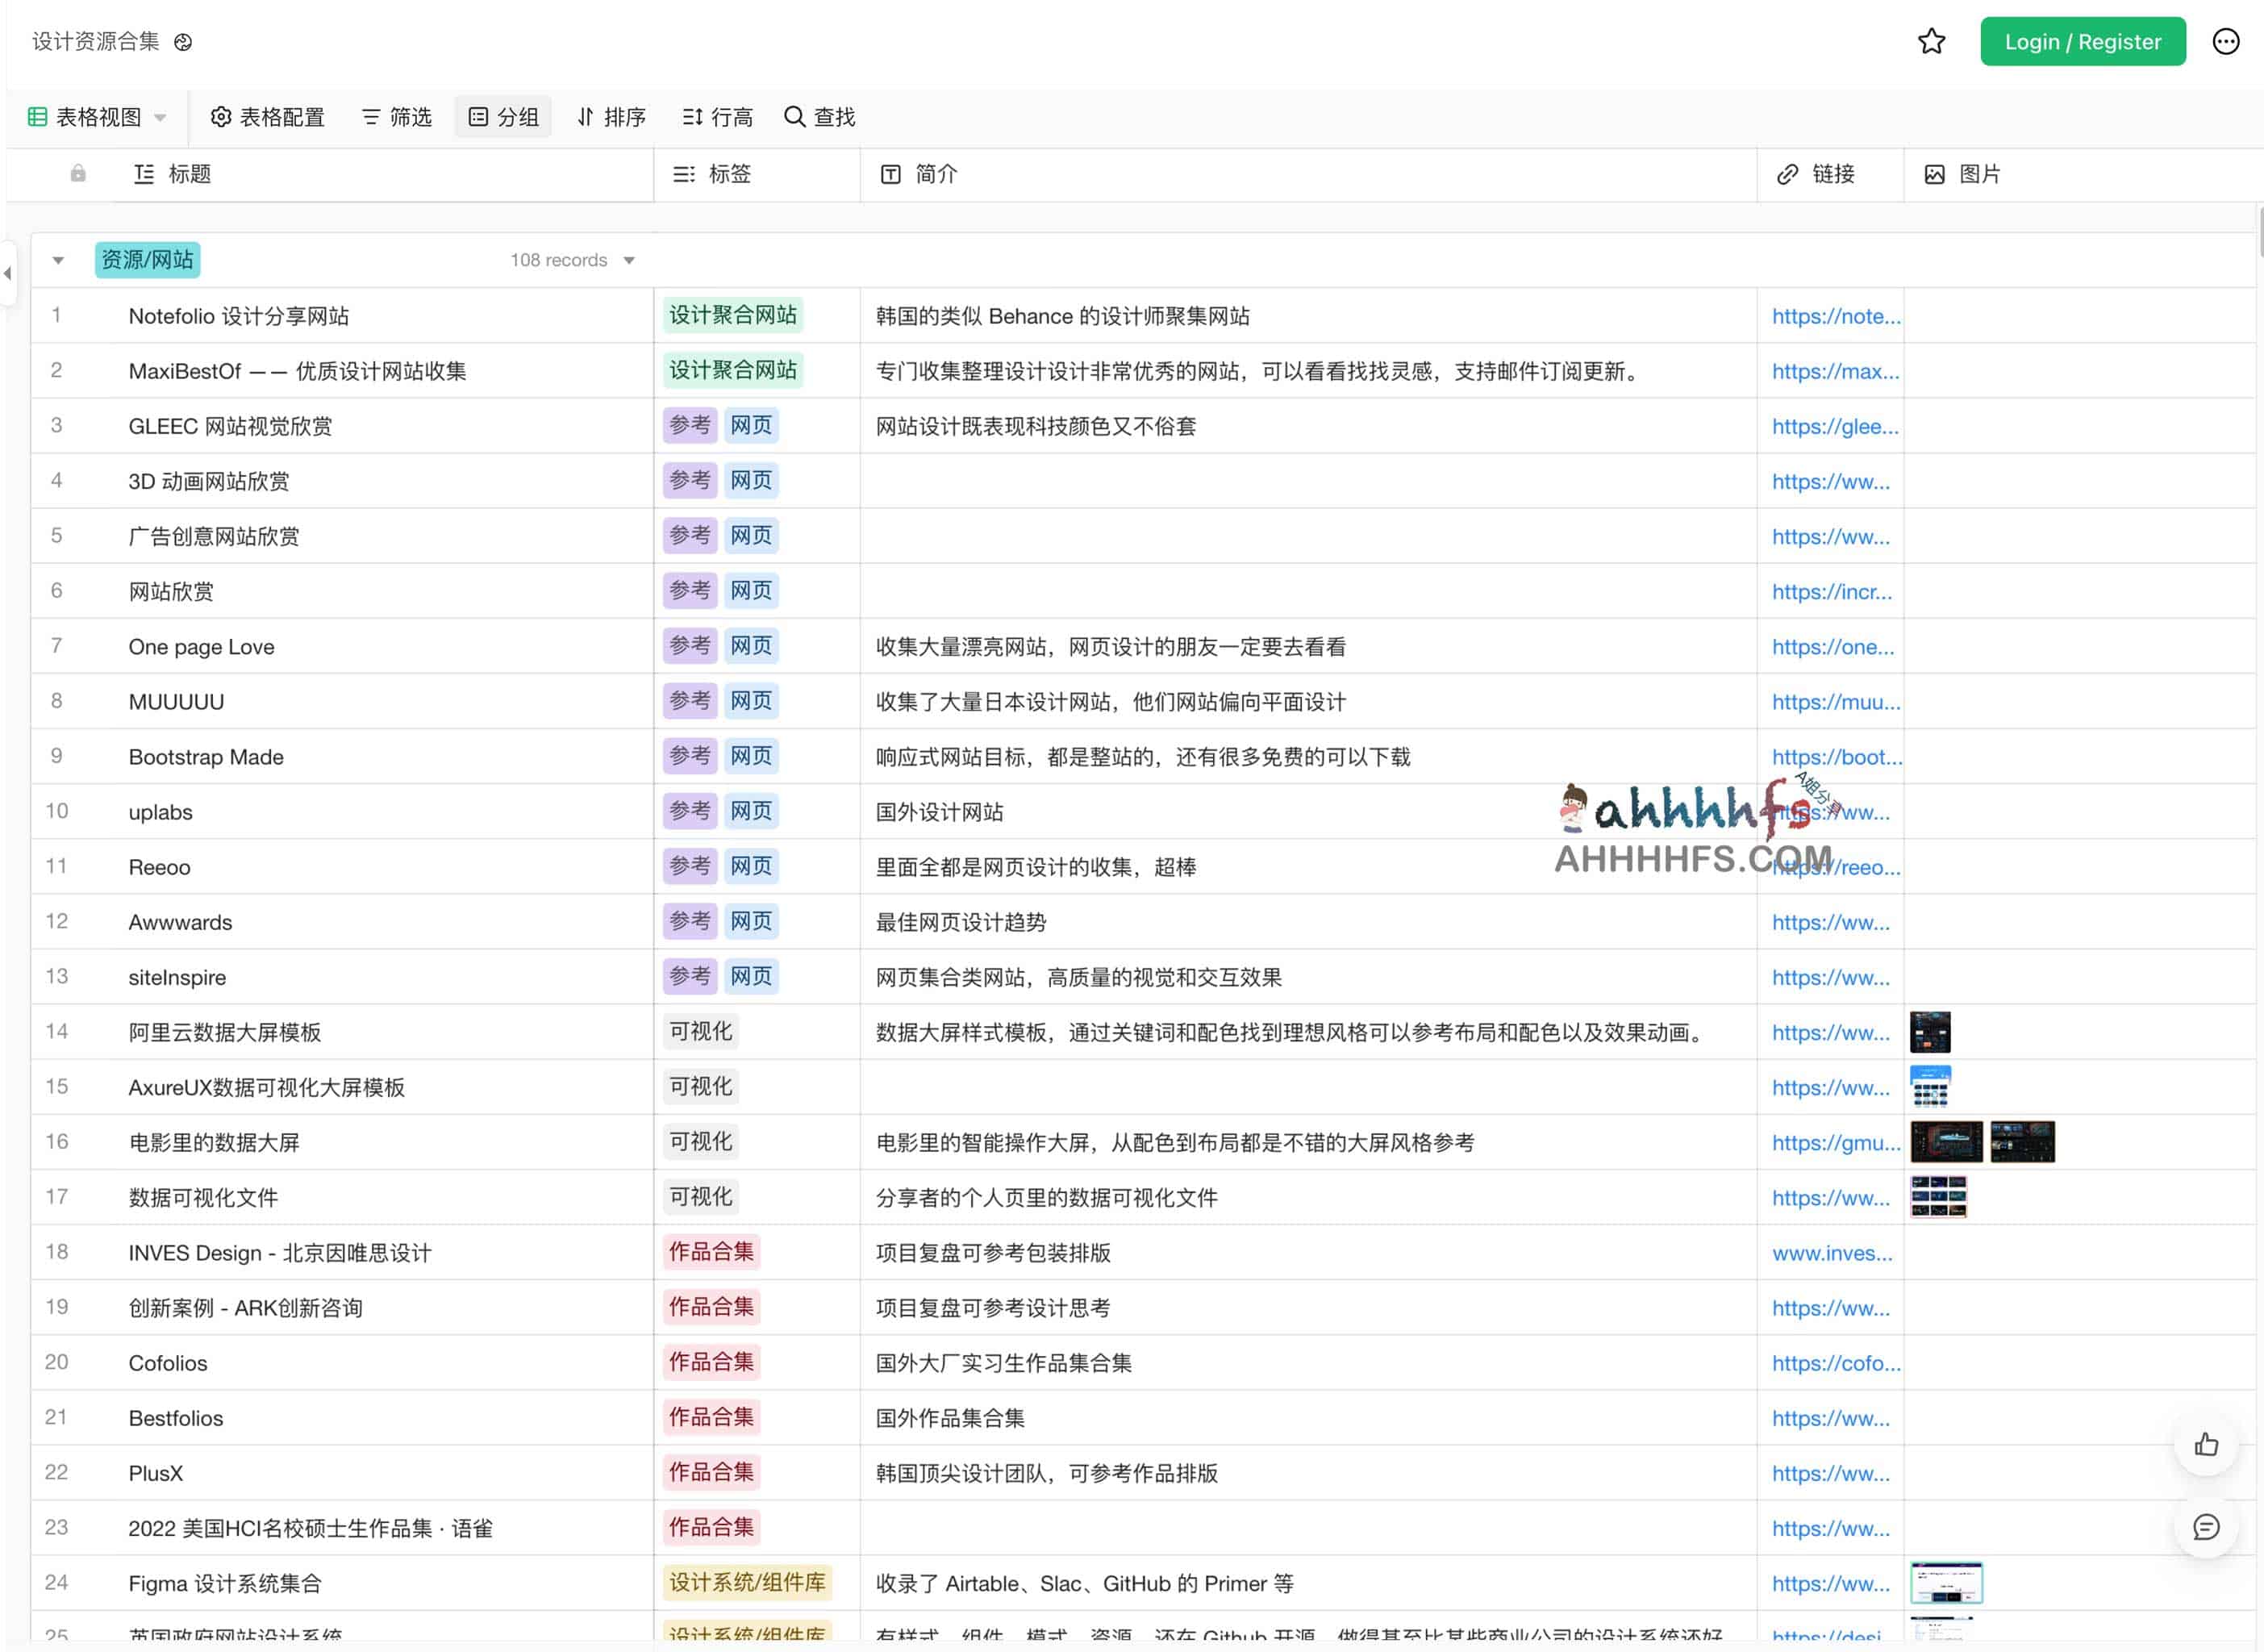Open 查找 search tool
This screenshot has height=1652, width=2264.
click(x=820, y=117)
